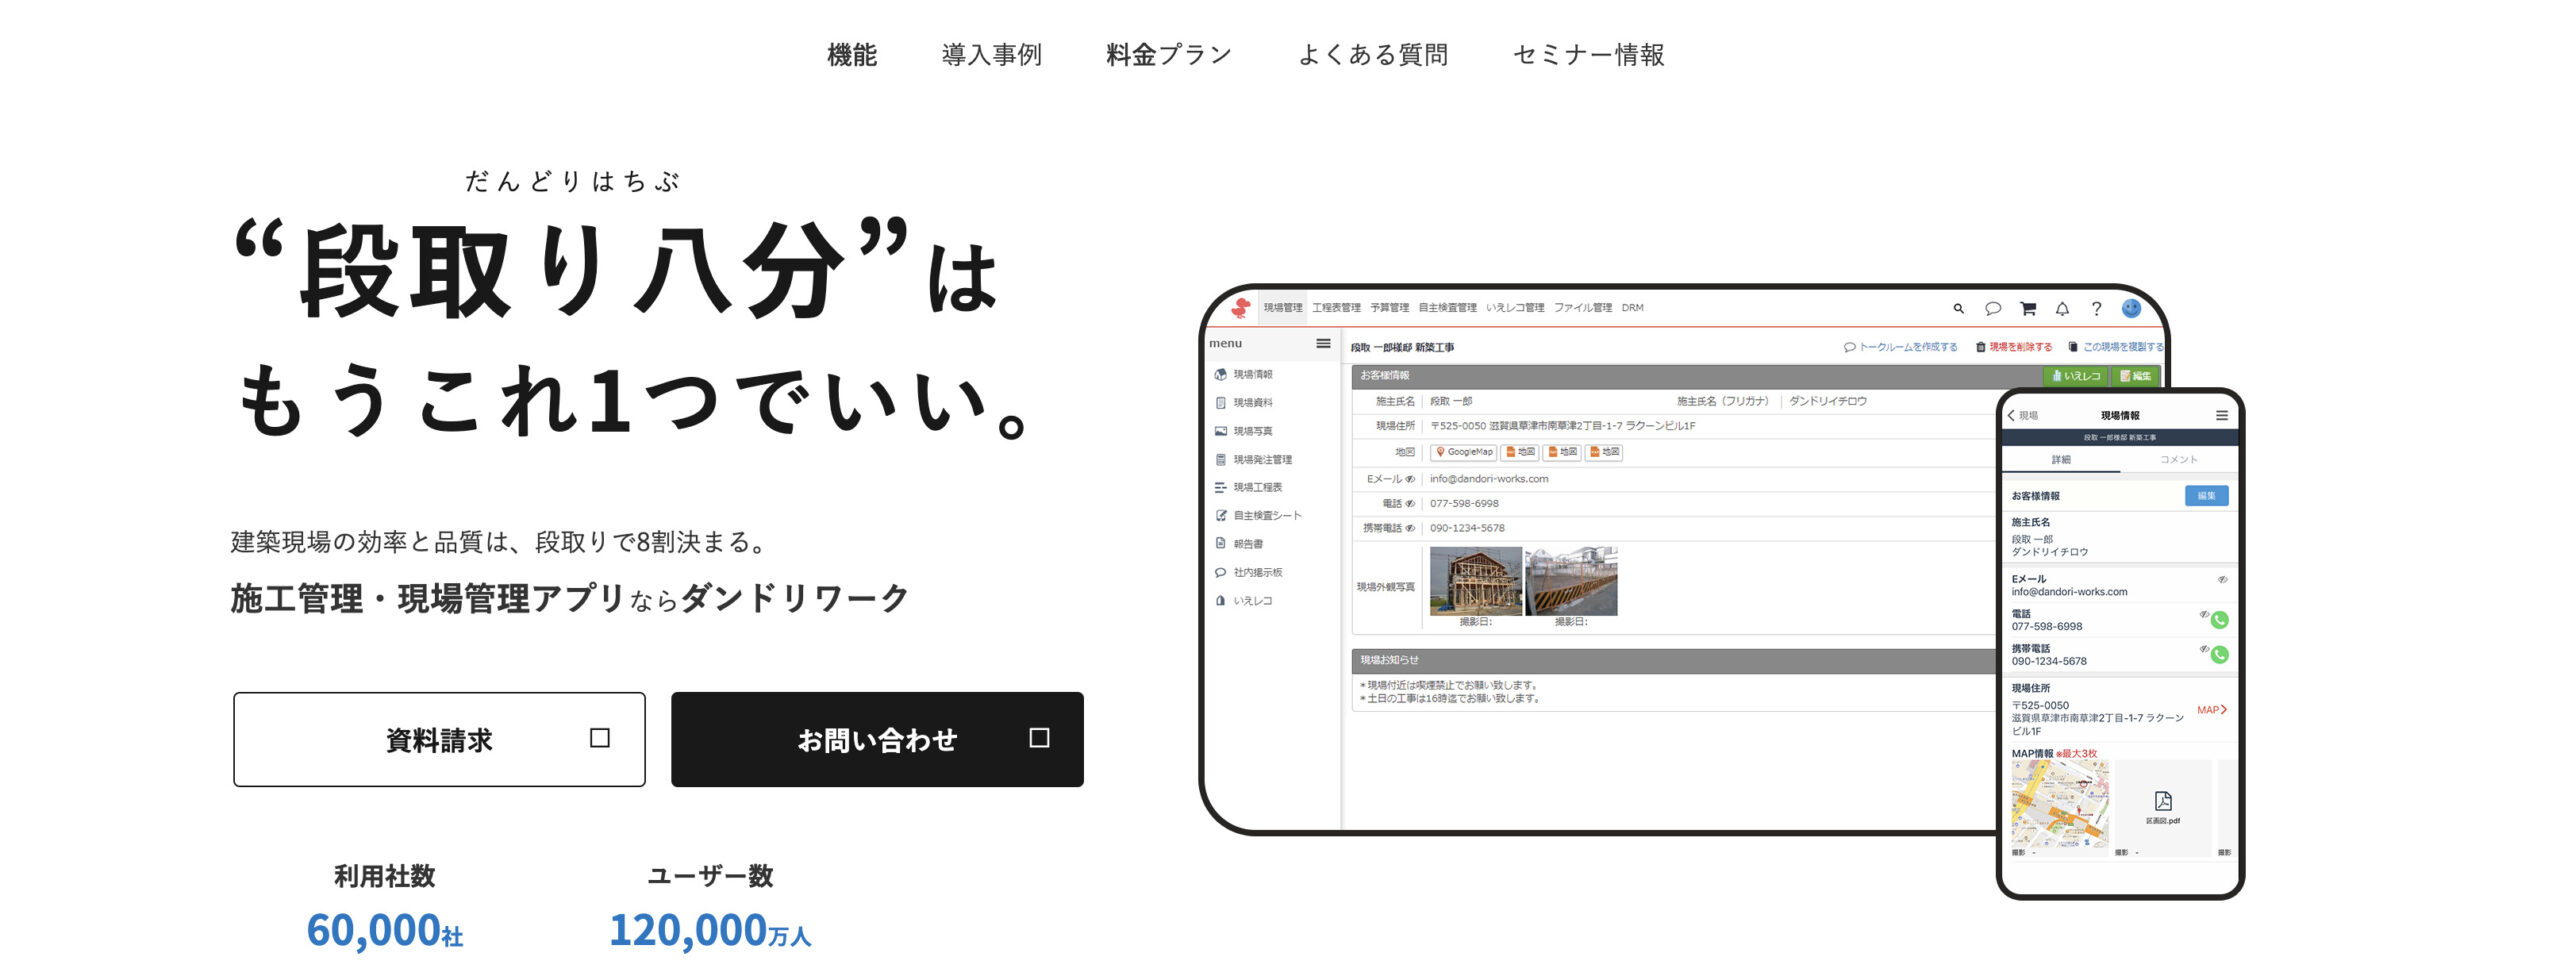Open the wooden house frame site photo
This screenshot has height=976, width=2560.
pos(1475,581)
